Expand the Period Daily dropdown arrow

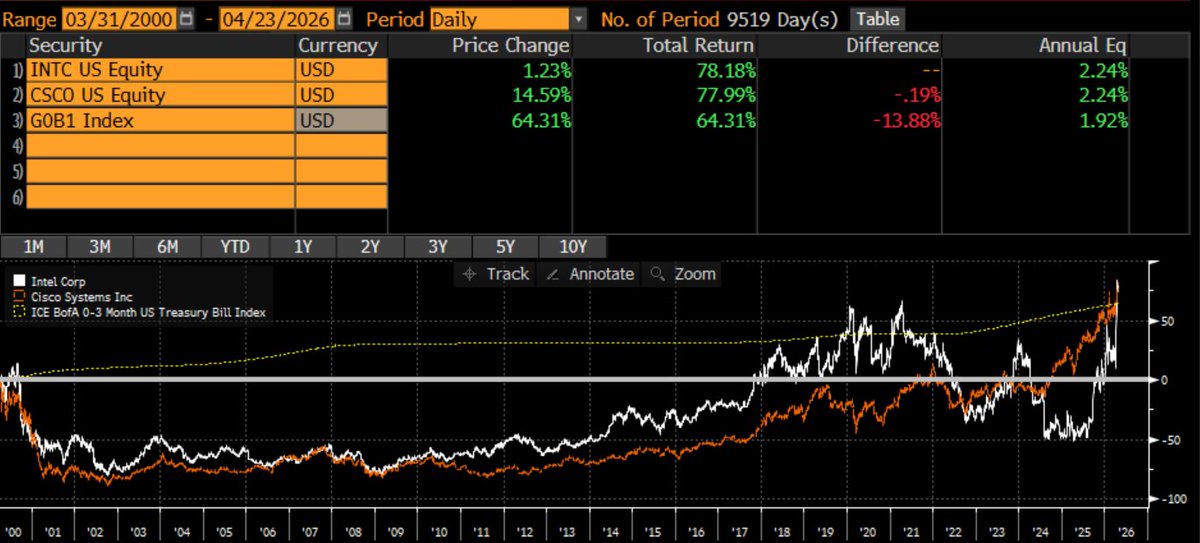(x=580, y=19)
